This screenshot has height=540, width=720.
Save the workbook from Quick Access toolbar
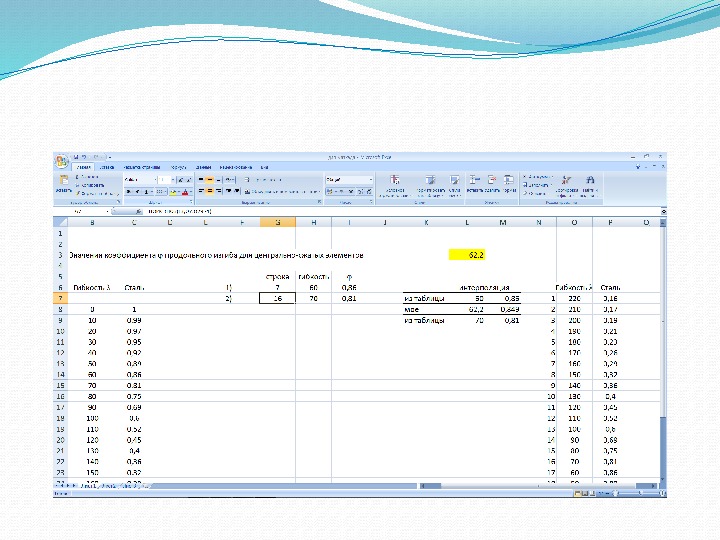[x=76, y=157]
